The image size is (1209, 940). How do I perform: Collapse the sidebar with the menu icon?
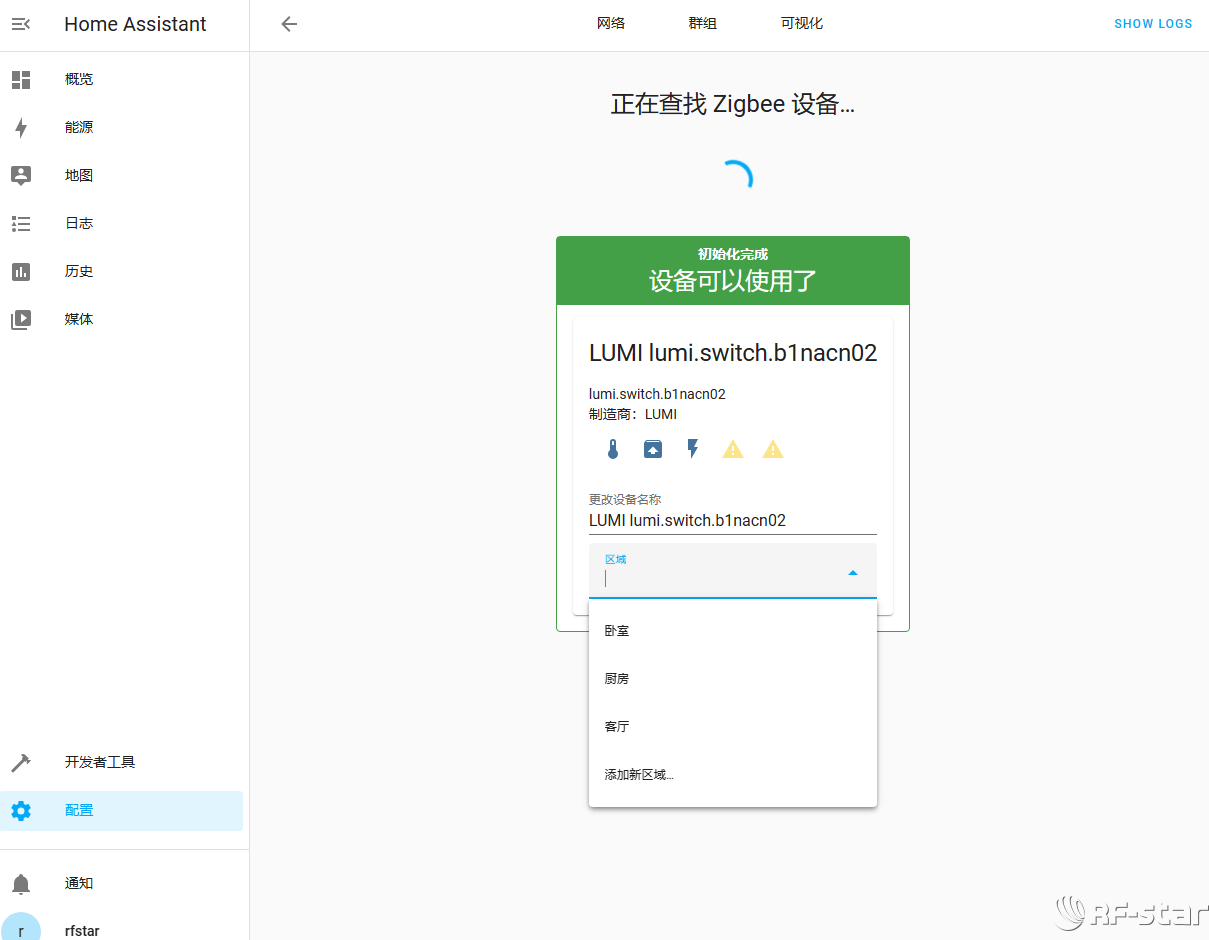click(21, 24)
